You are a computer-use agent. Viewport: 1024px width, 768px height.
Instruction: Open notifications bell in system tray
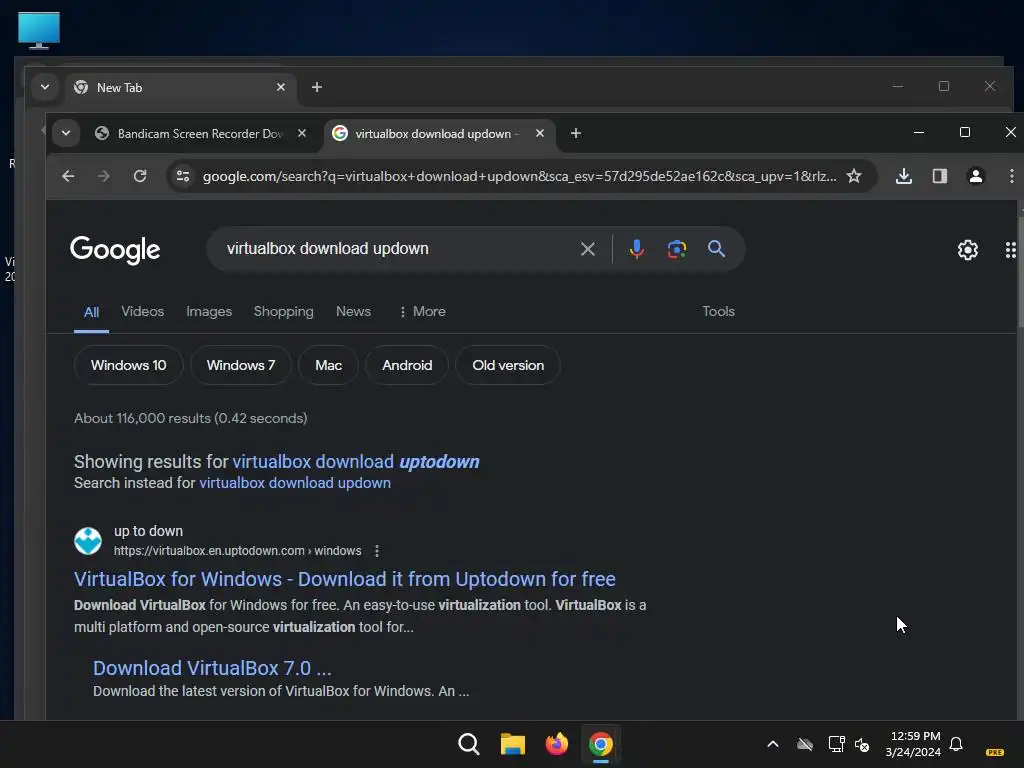click(956, 744)
